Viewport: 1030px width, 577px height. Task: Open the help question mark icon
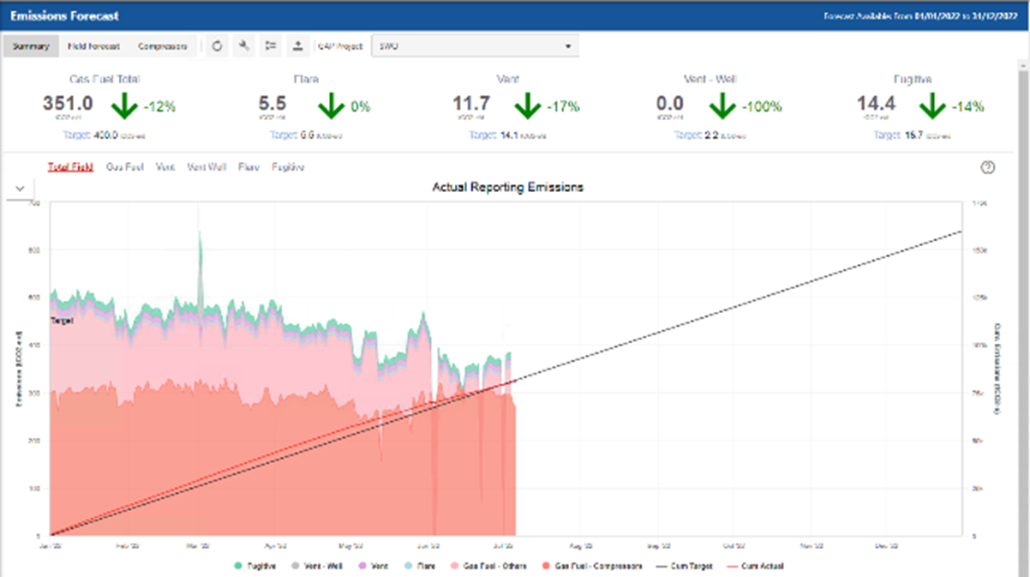point(988,168)
